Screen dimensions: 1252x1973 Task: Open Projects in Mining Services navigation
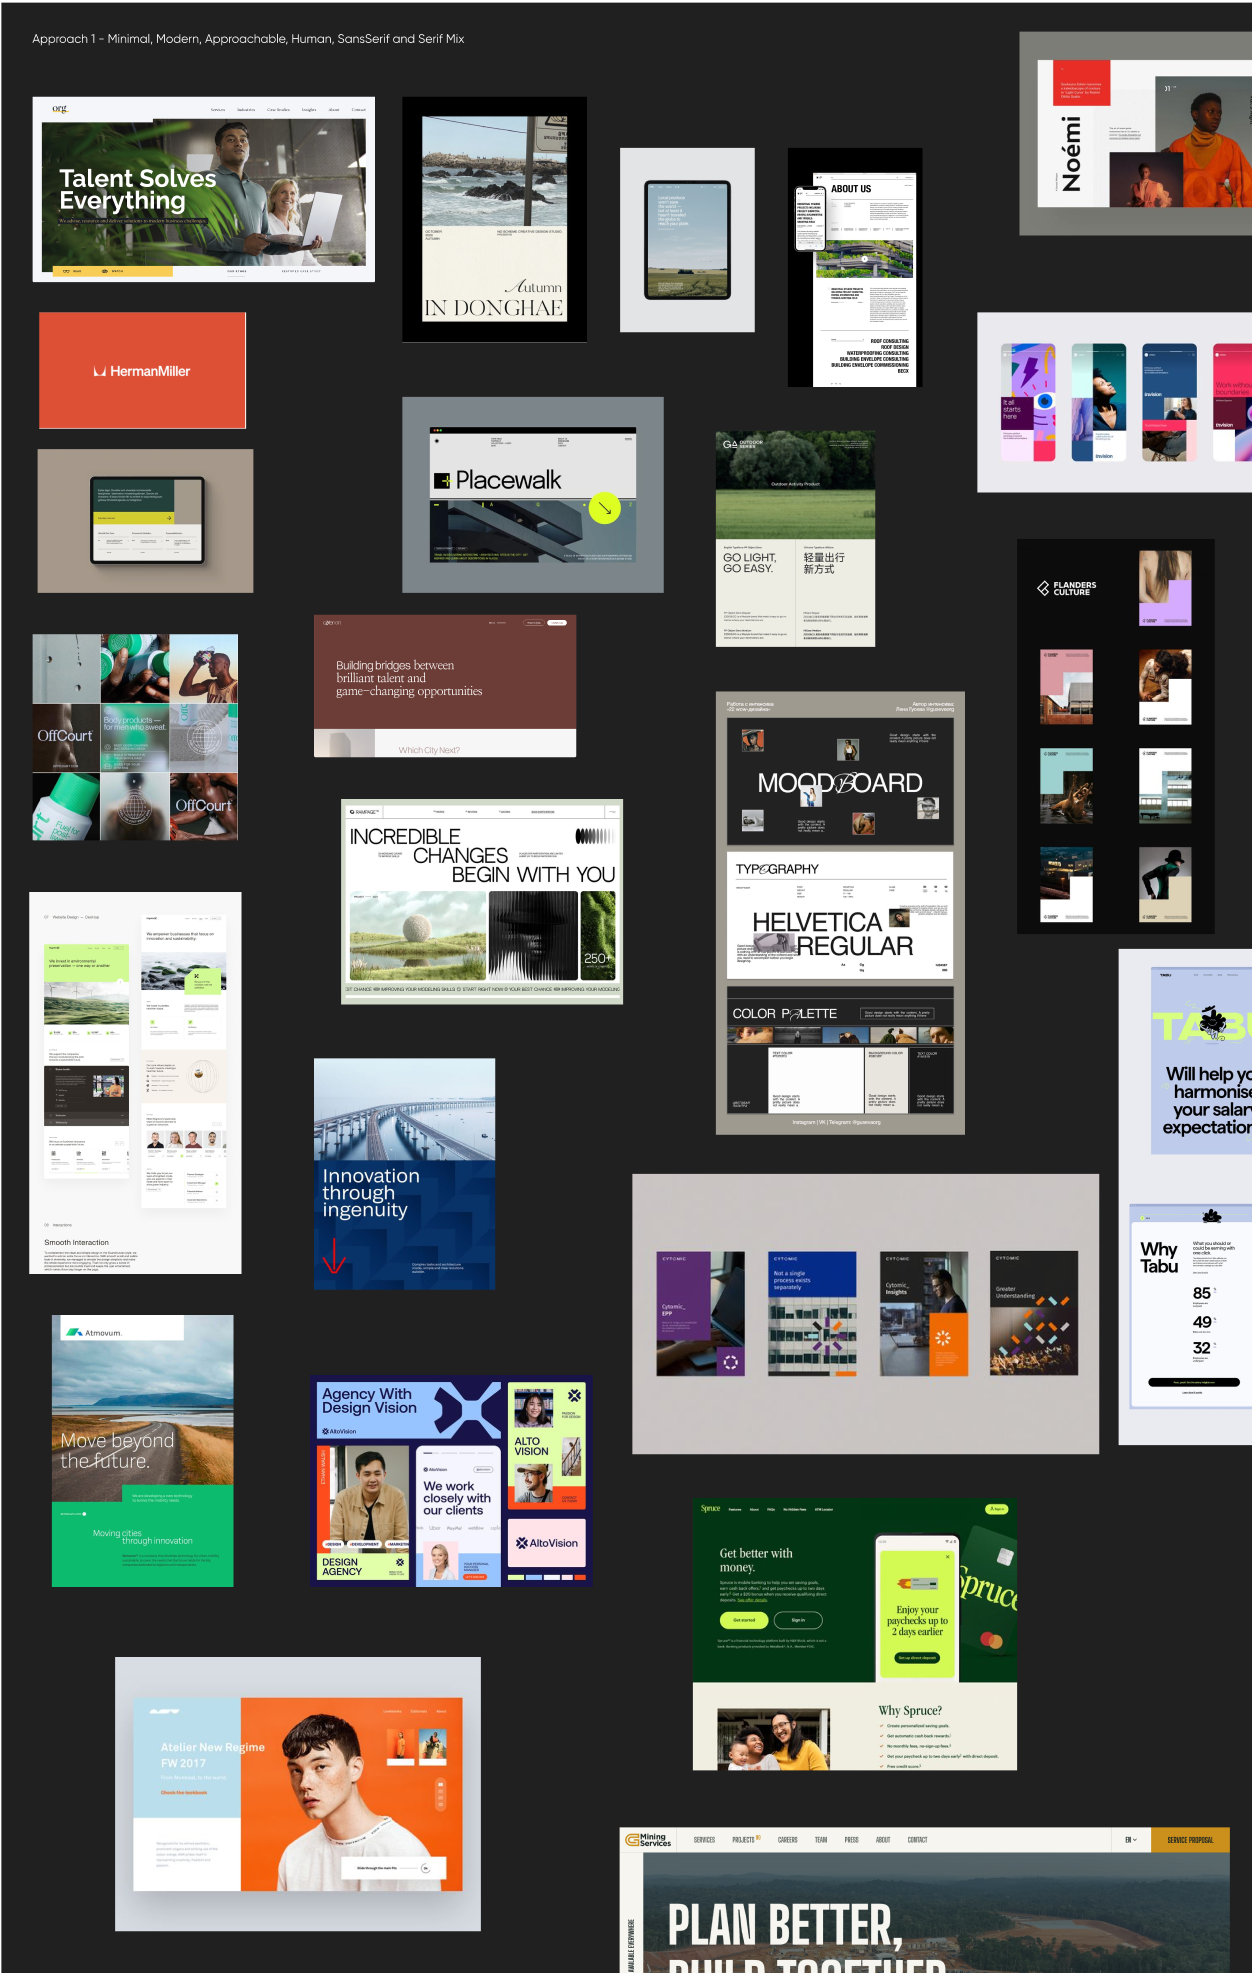(x=746, y=1840)
